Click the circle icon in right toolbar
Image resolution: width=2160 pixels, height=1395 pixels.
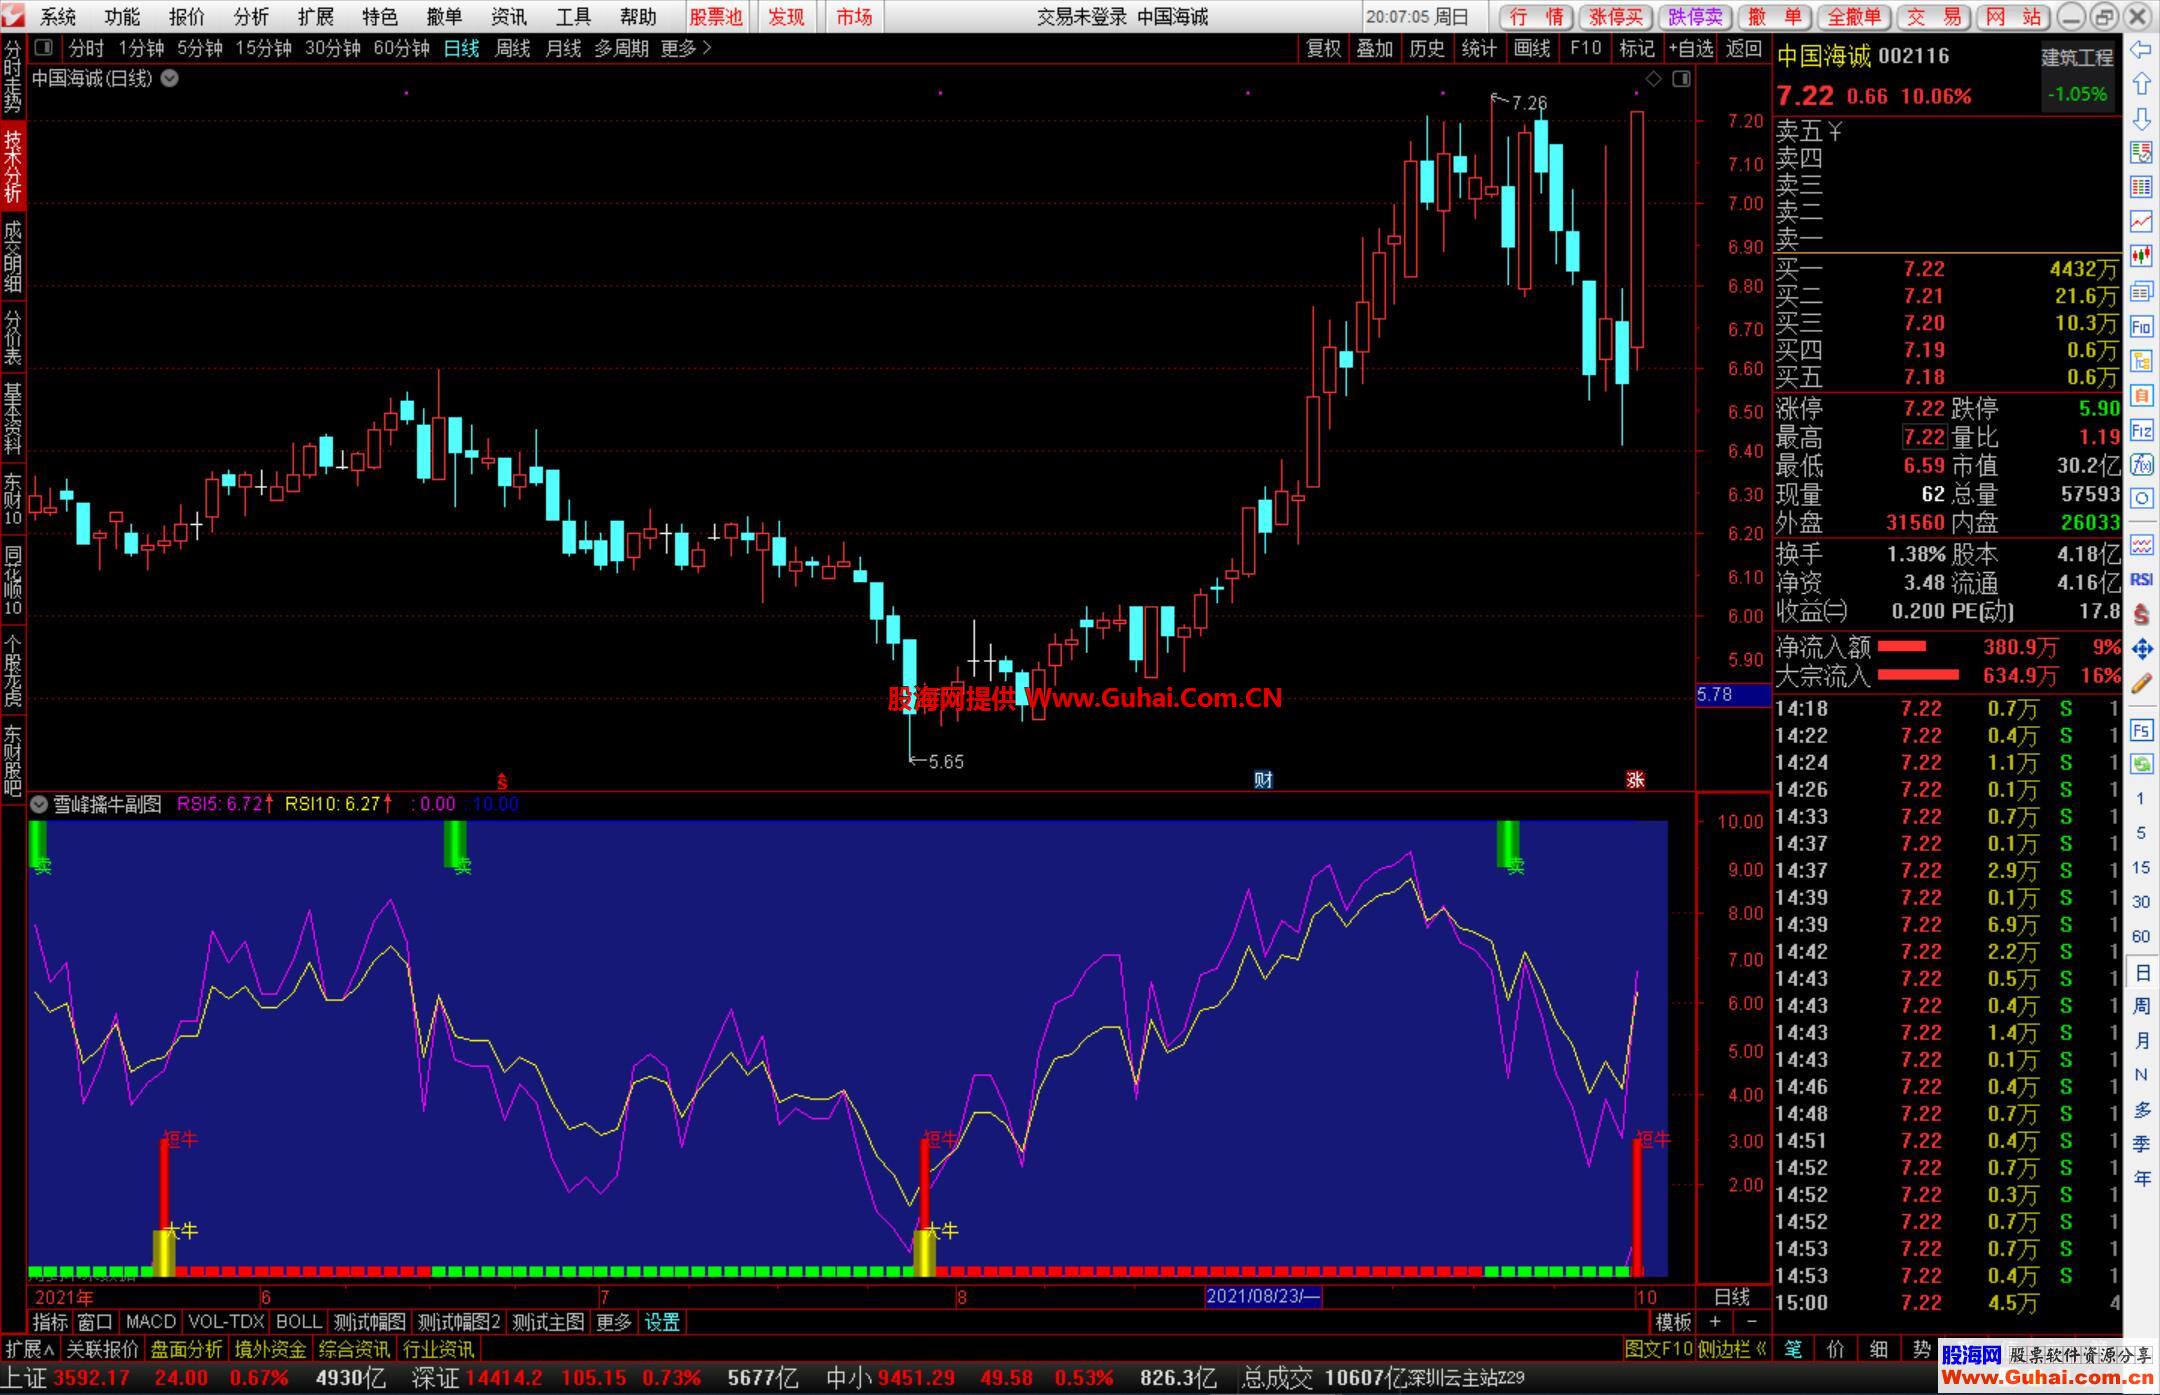2141,498
